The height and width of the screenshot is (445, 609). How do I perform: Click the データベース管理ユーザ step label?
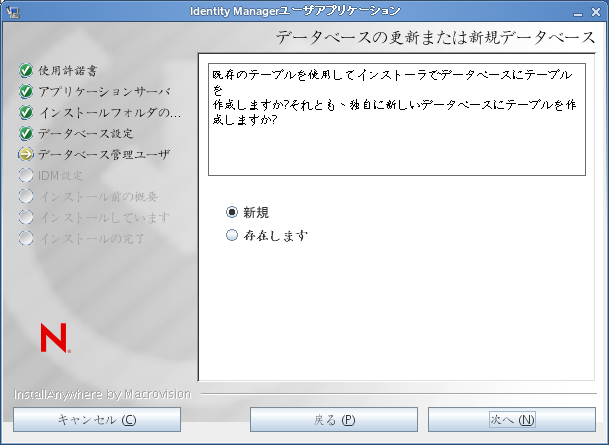104,155
